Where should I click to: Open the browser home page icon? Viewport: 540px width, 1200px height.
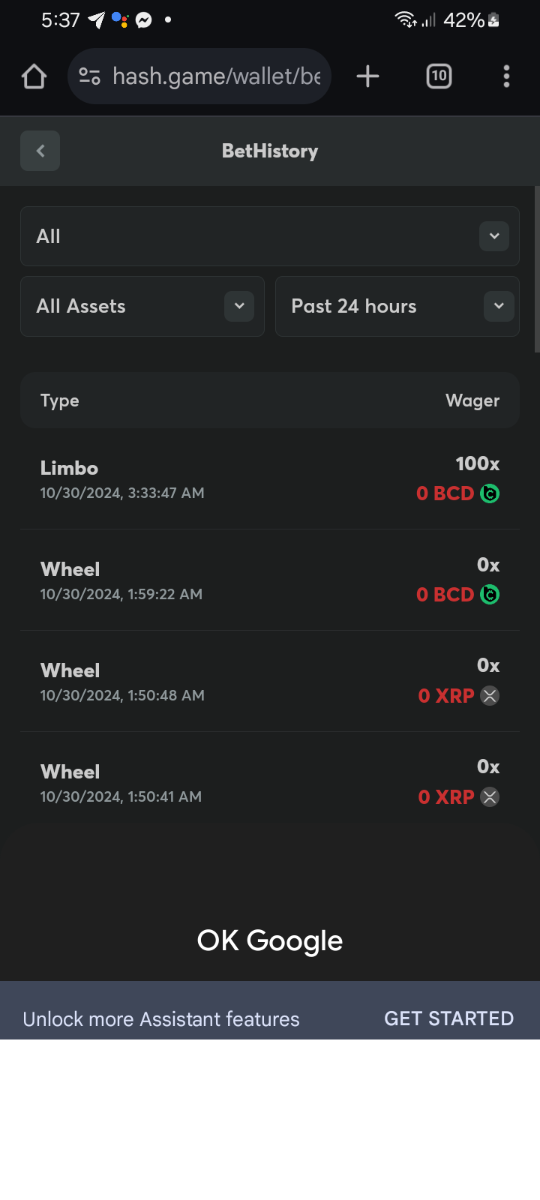[x=34, y=77]
